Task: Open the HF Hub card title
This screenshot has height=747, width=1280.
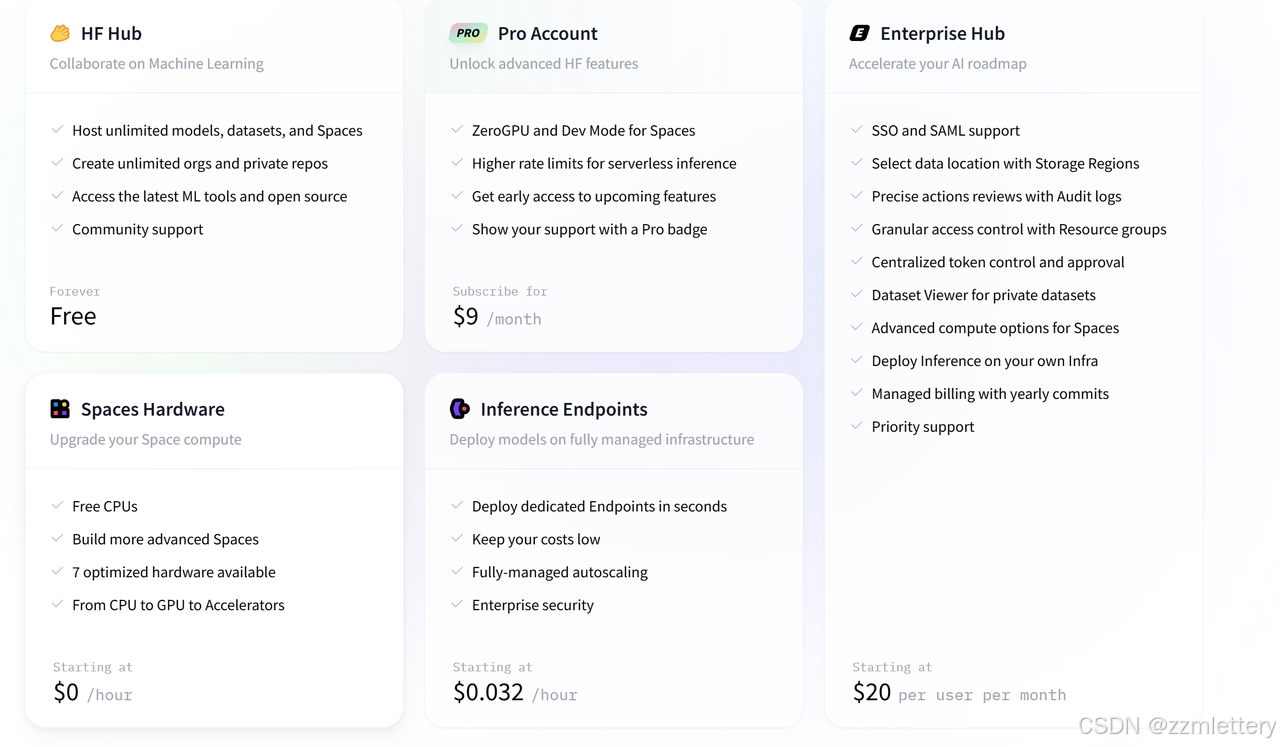Action: tap(111, 33)
